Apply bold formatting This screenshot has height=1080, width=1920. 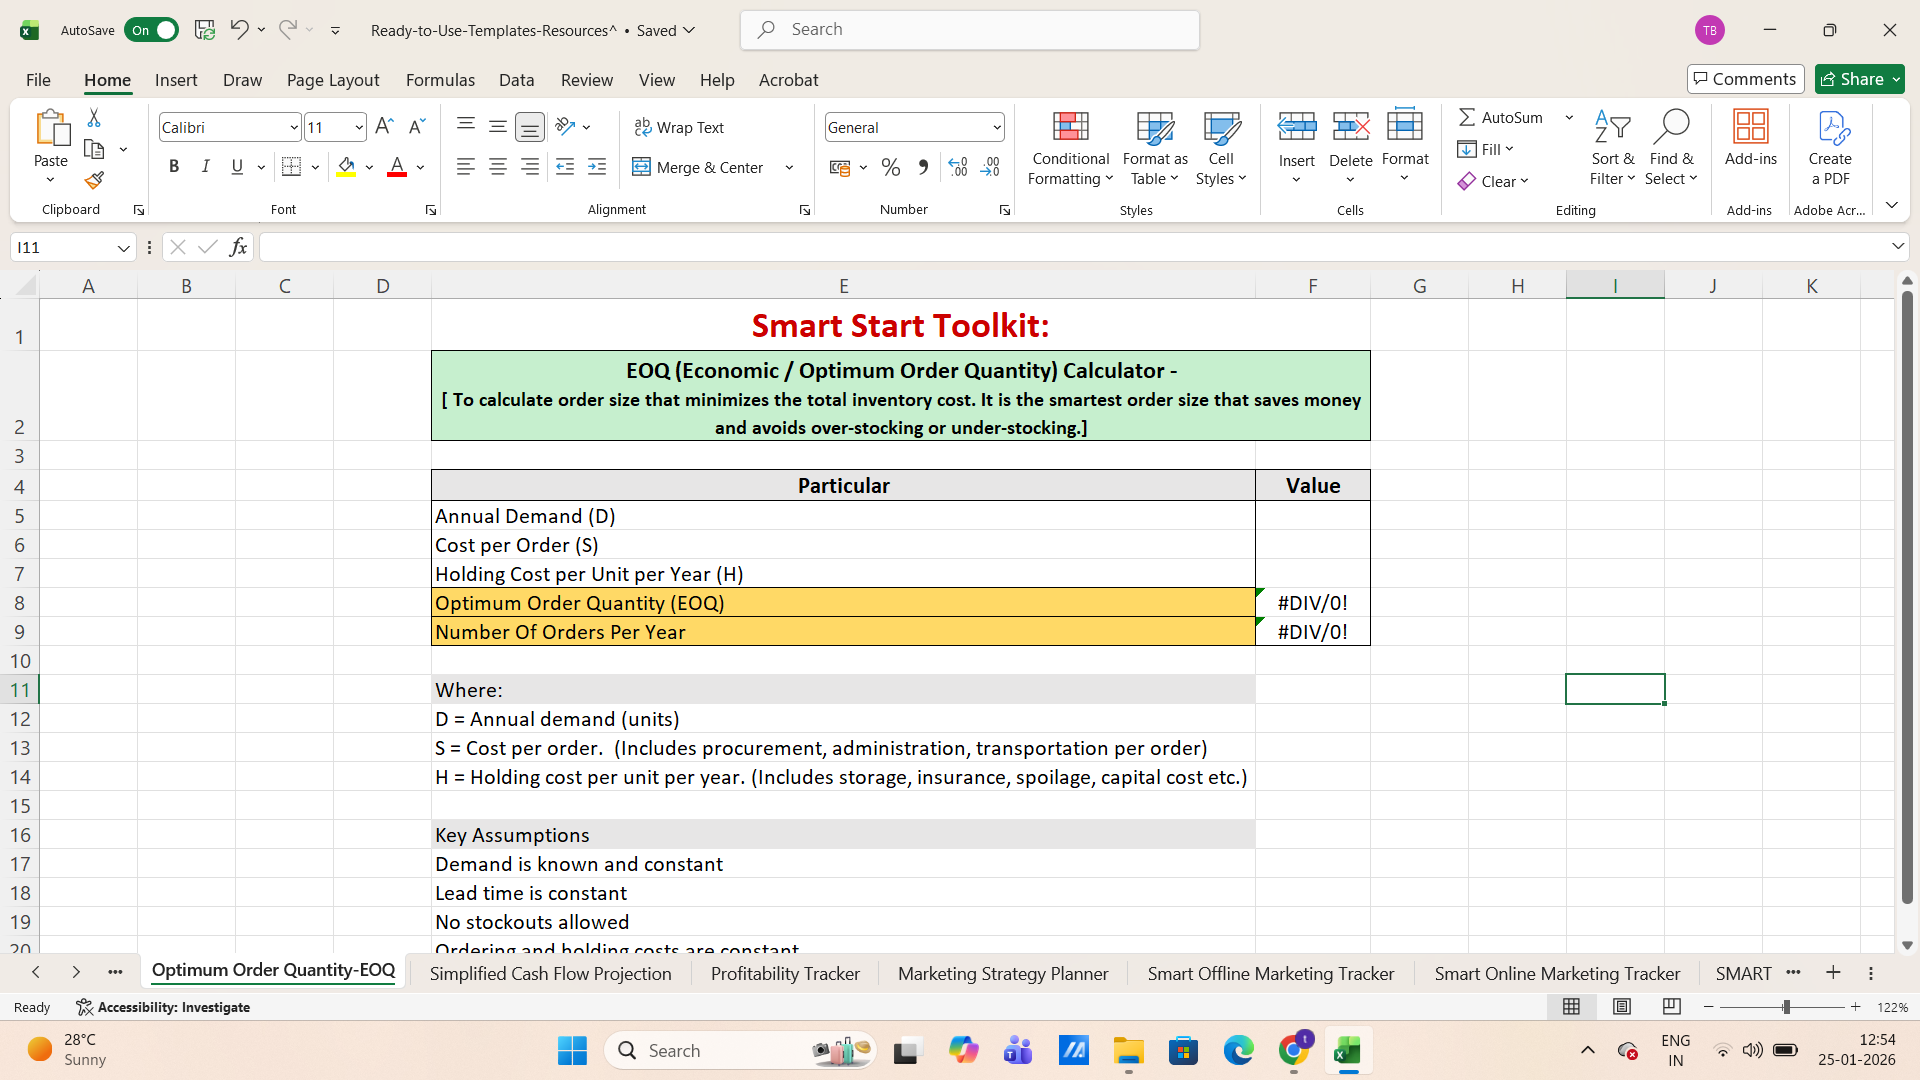(x=174, y=166)
